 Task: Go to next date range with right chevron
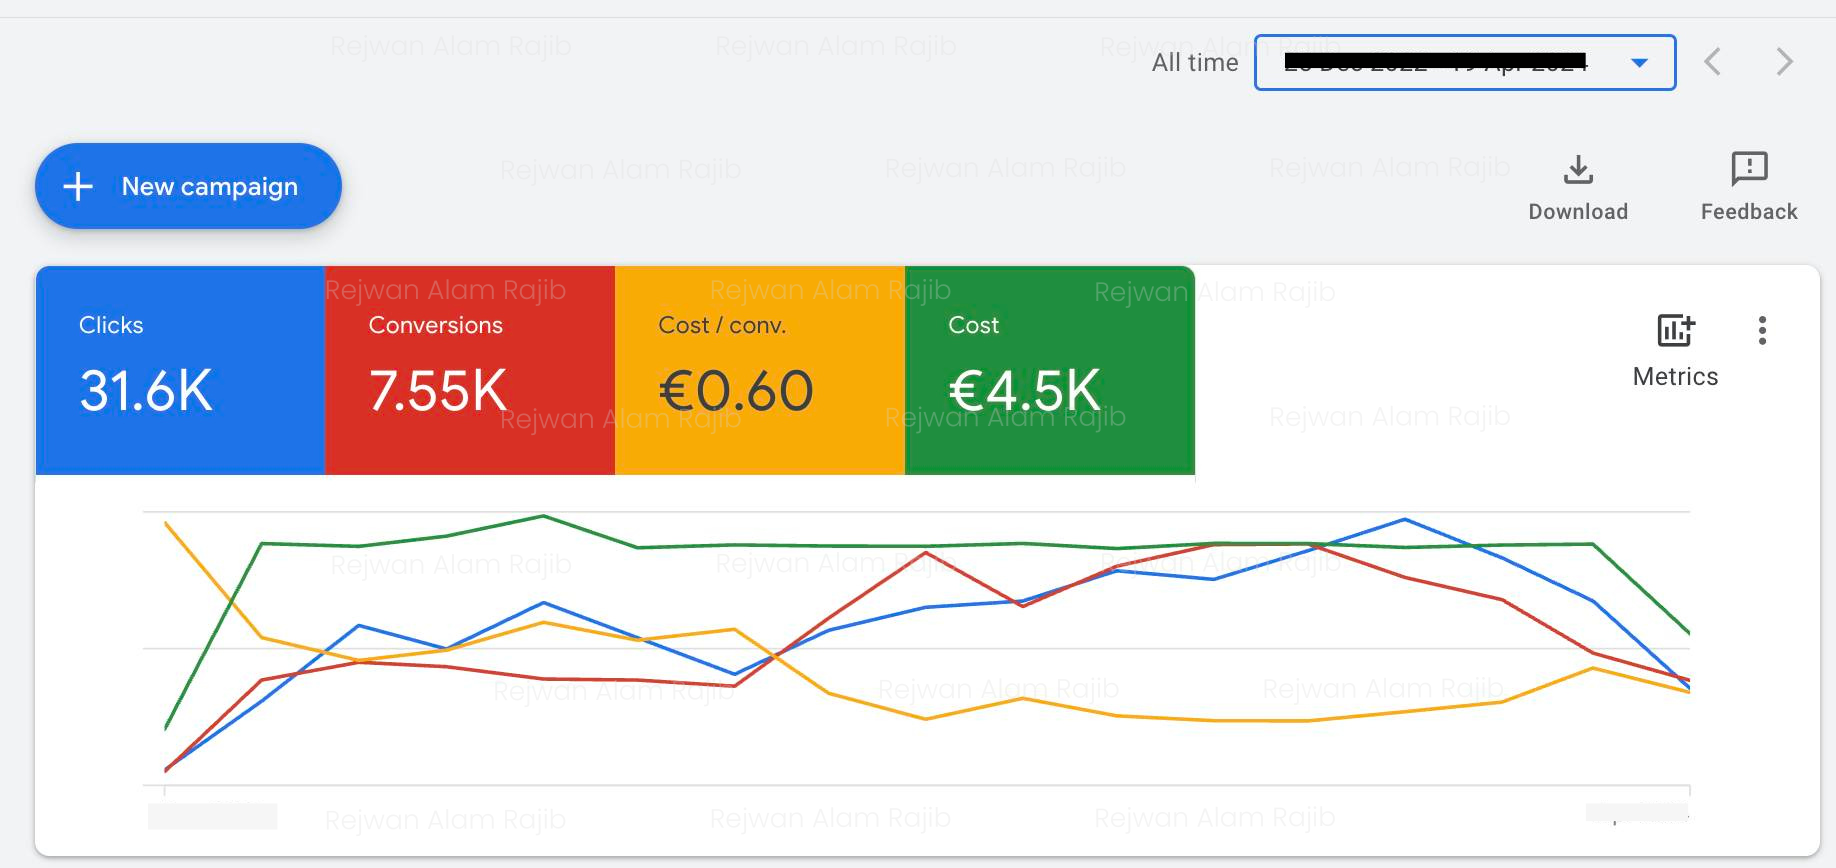[x=1784, y=62]
